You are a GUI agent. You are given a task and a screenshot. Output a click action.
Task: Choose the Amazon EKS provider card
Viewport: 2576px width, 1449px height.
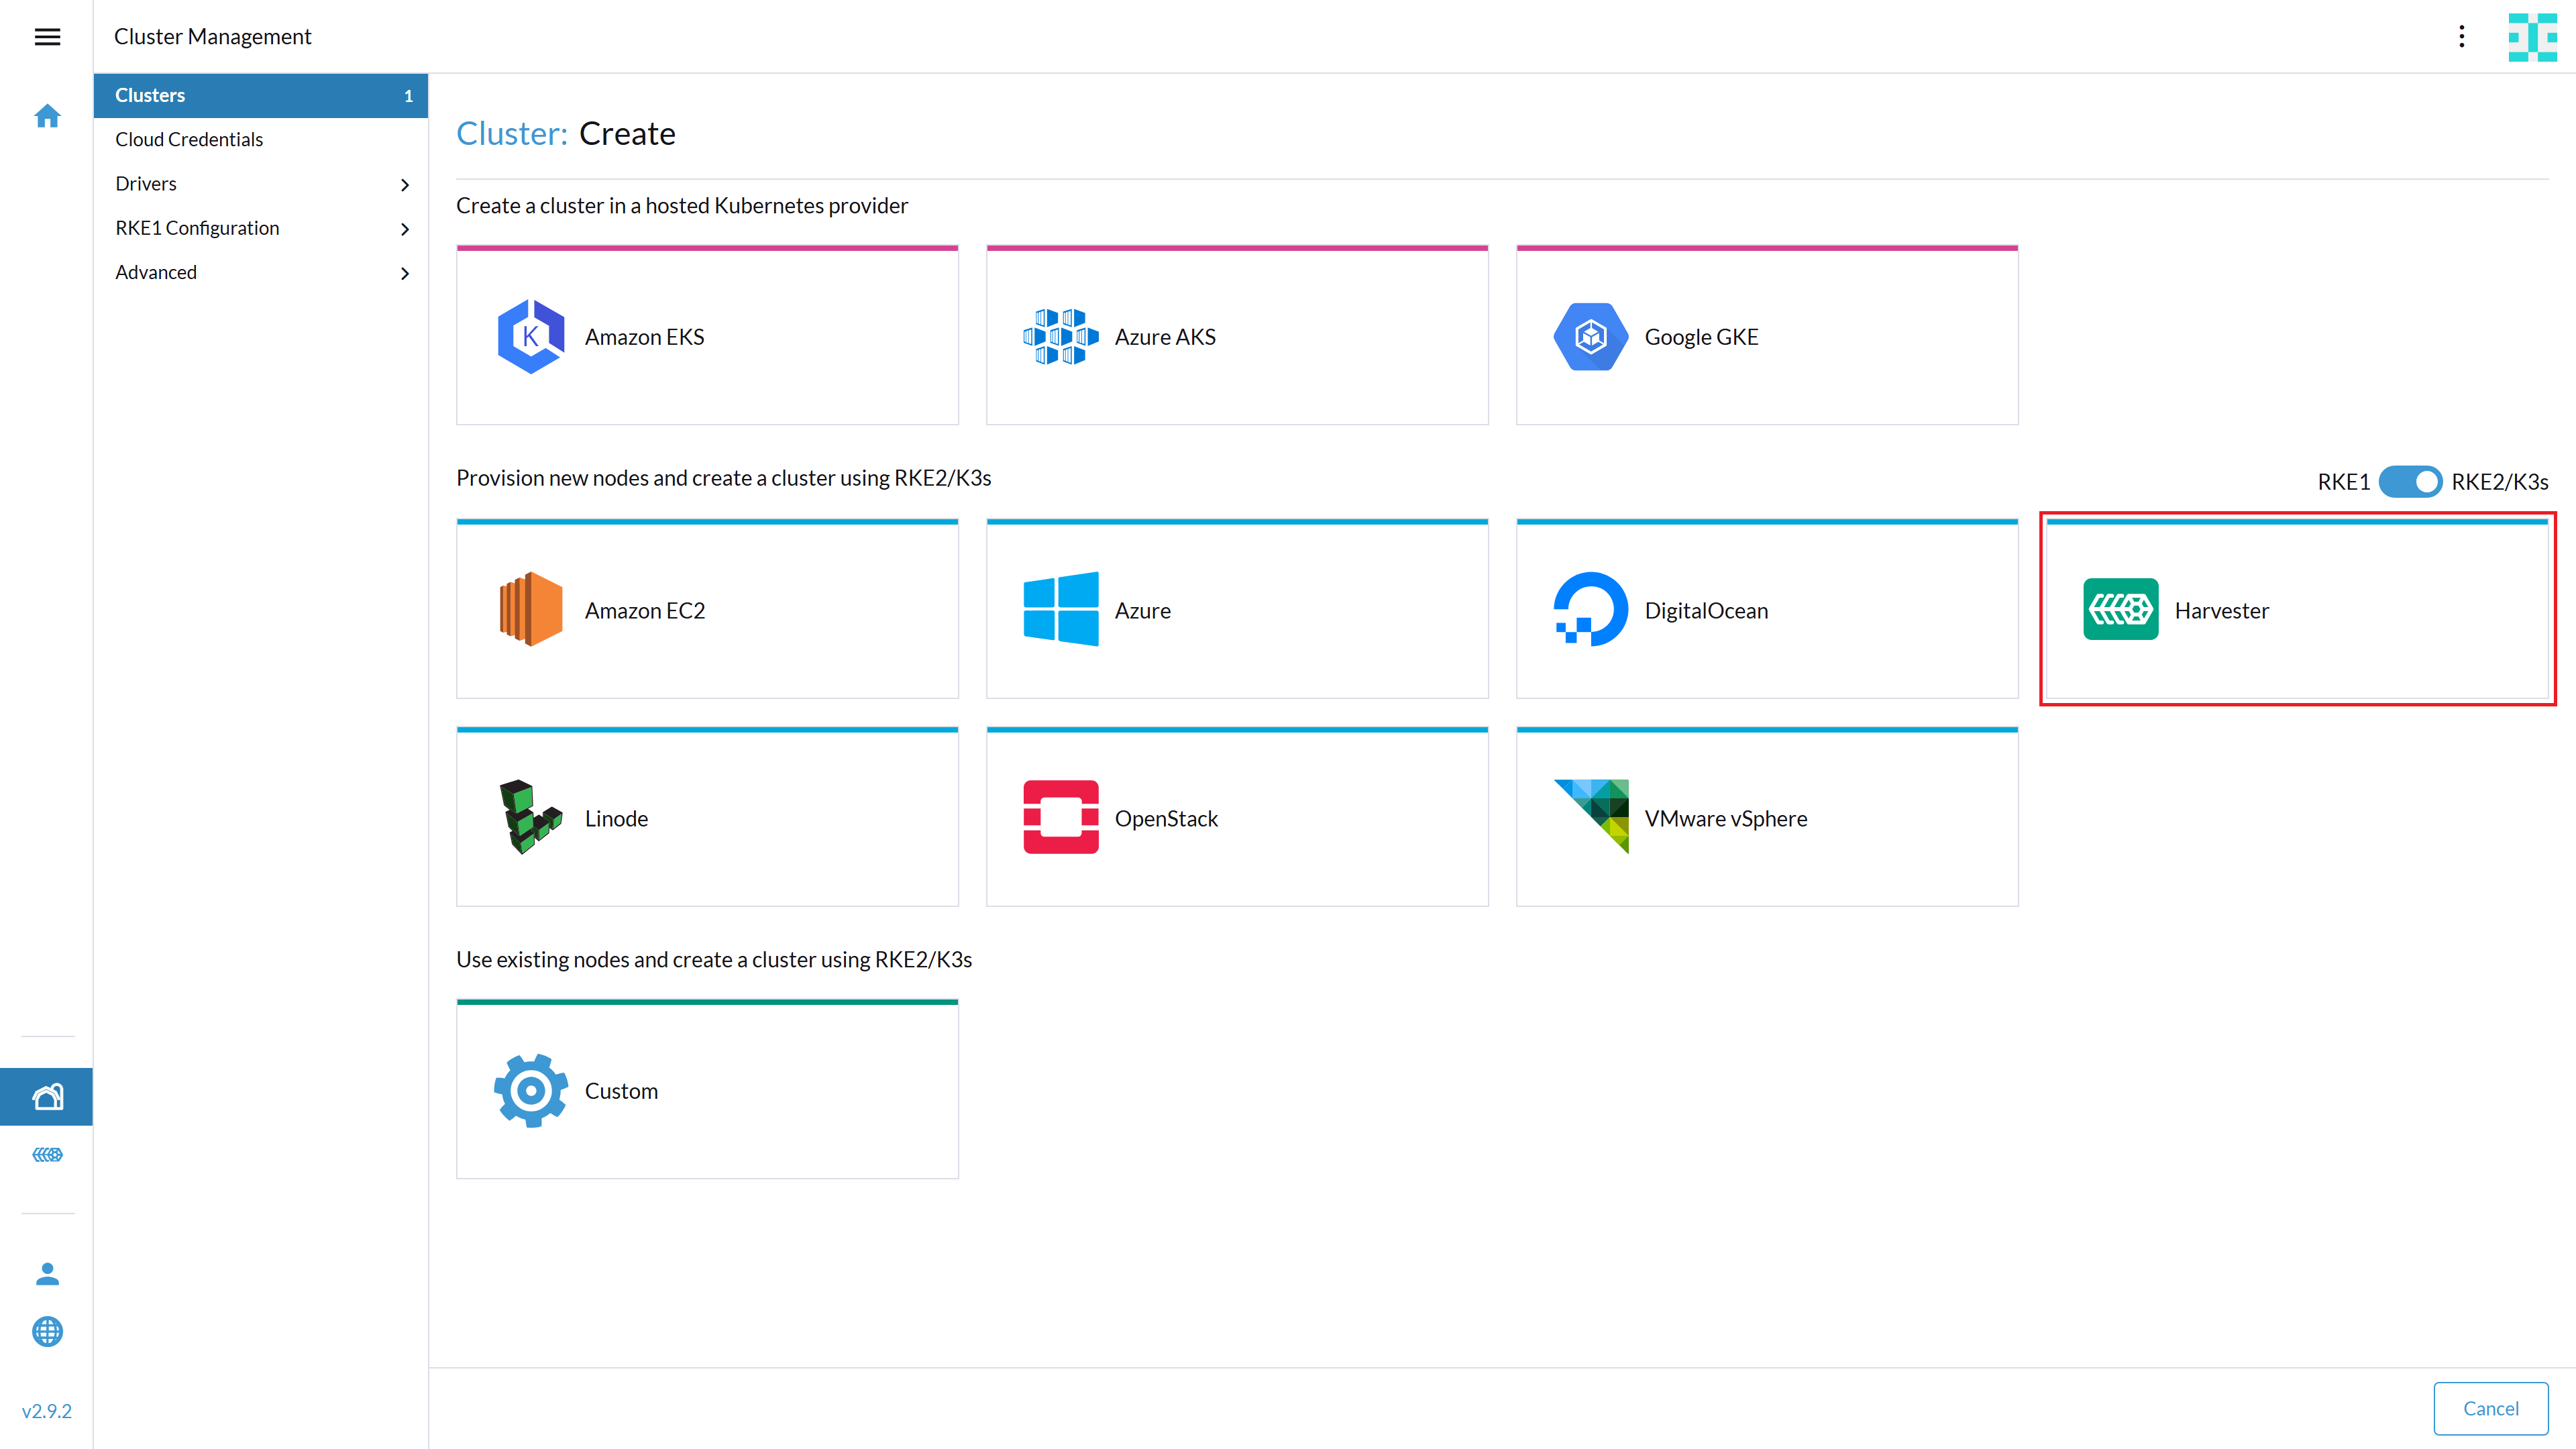point(707,337)
